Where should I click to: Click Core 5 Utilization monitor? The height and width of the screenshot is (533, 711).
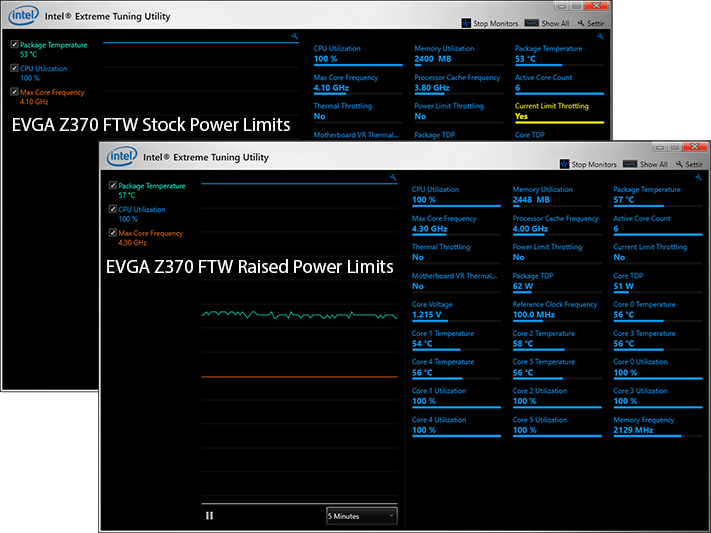pyautogui.click(x=557, y=426)
